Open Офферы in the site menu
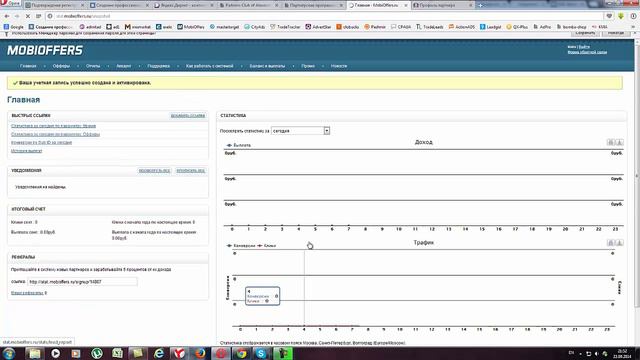640x360 pixels. (x=61, y=66)
